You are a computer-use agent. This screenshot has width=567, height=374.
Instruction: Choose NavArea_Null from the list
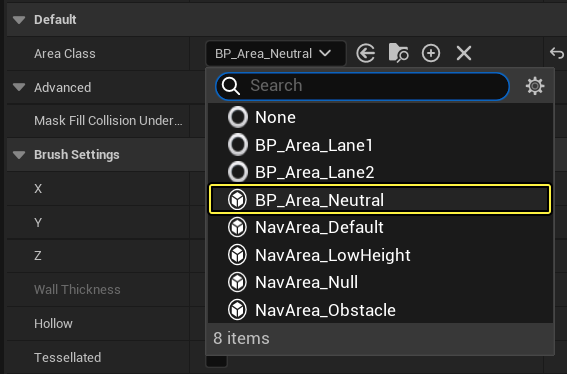point(380,282)
